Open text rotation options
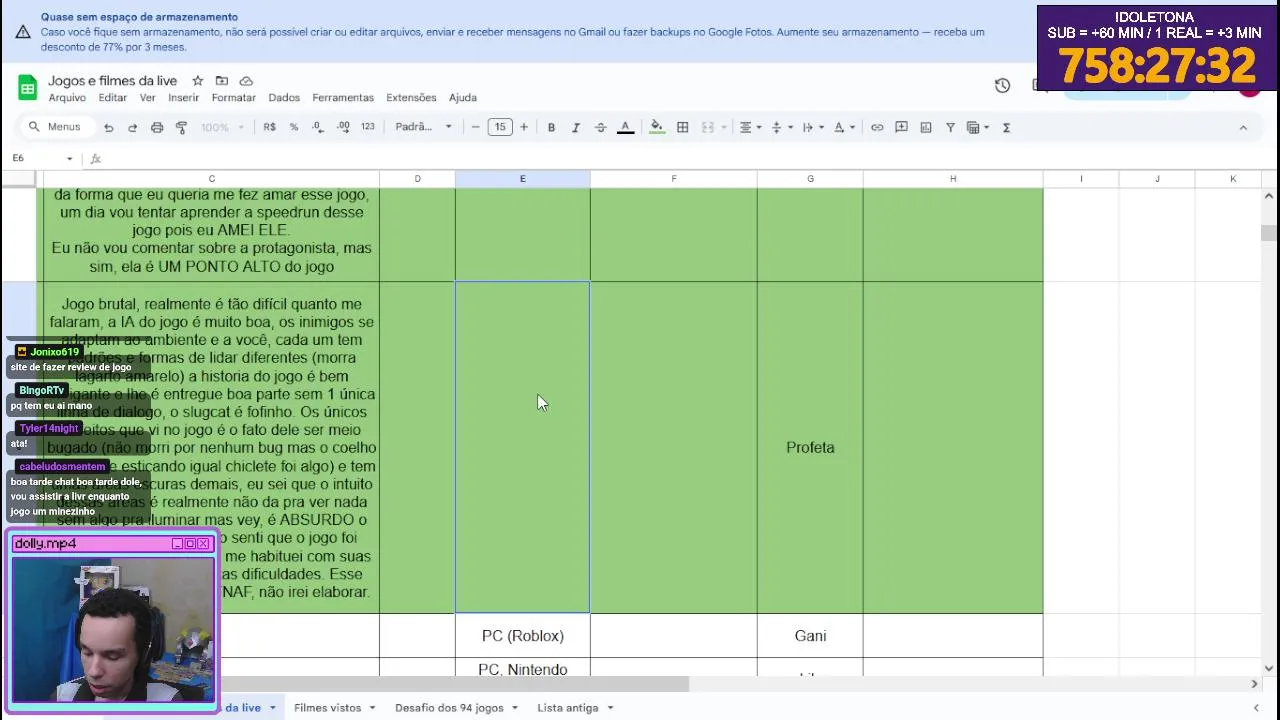This screenshot has width=1280, height=720. pyautogui.click(x=843, y=127)
